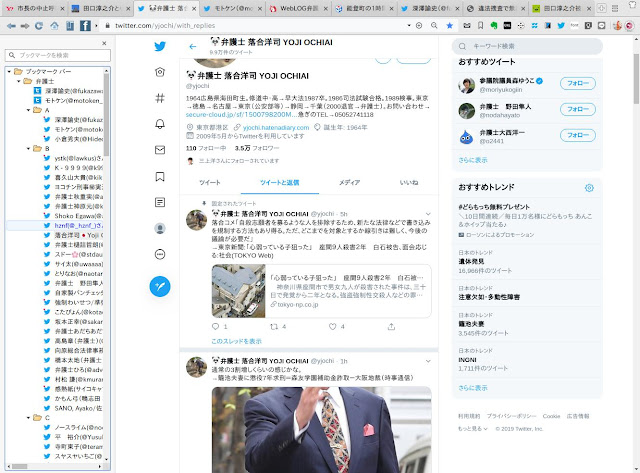Collapse bookmark folder B
The width and height of the screenshot is (640, 473).
(x=28, y=149)
